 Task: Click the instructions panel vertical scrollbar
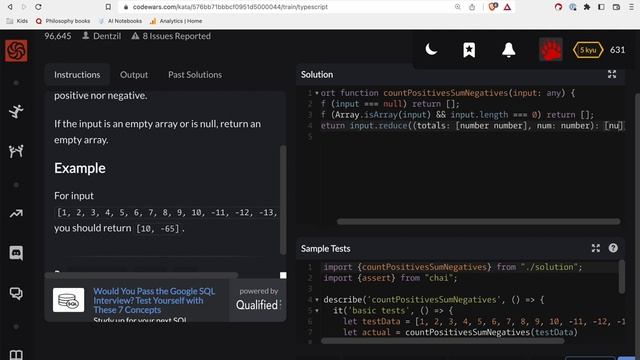coord(283,200)
